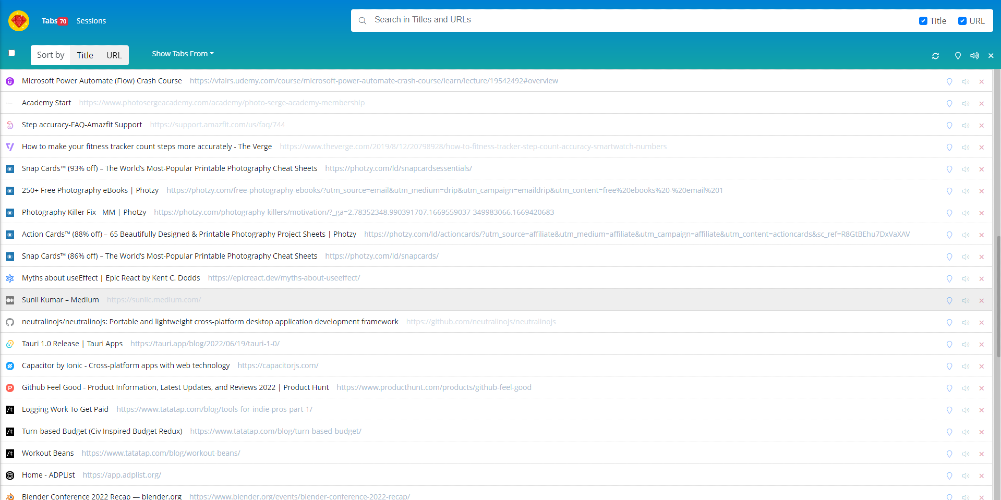Click the close X in the header toolbar
The image size is (1001, 500).
click(991, 56)
